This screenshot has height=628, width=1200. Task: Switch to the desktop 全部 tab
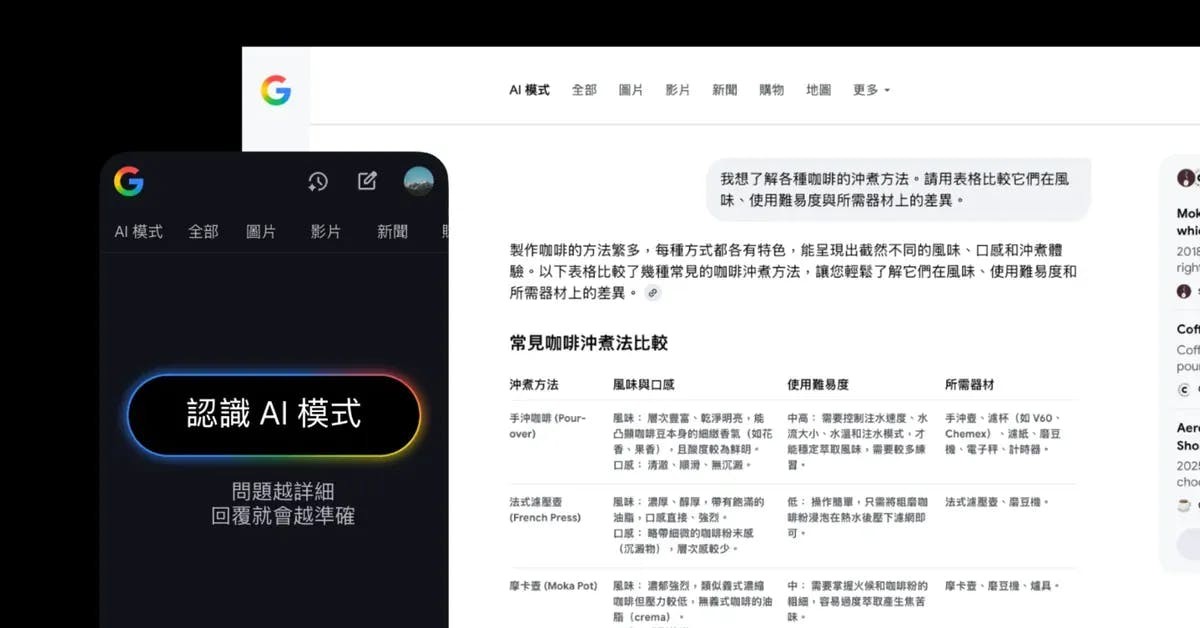click(584, 90)
